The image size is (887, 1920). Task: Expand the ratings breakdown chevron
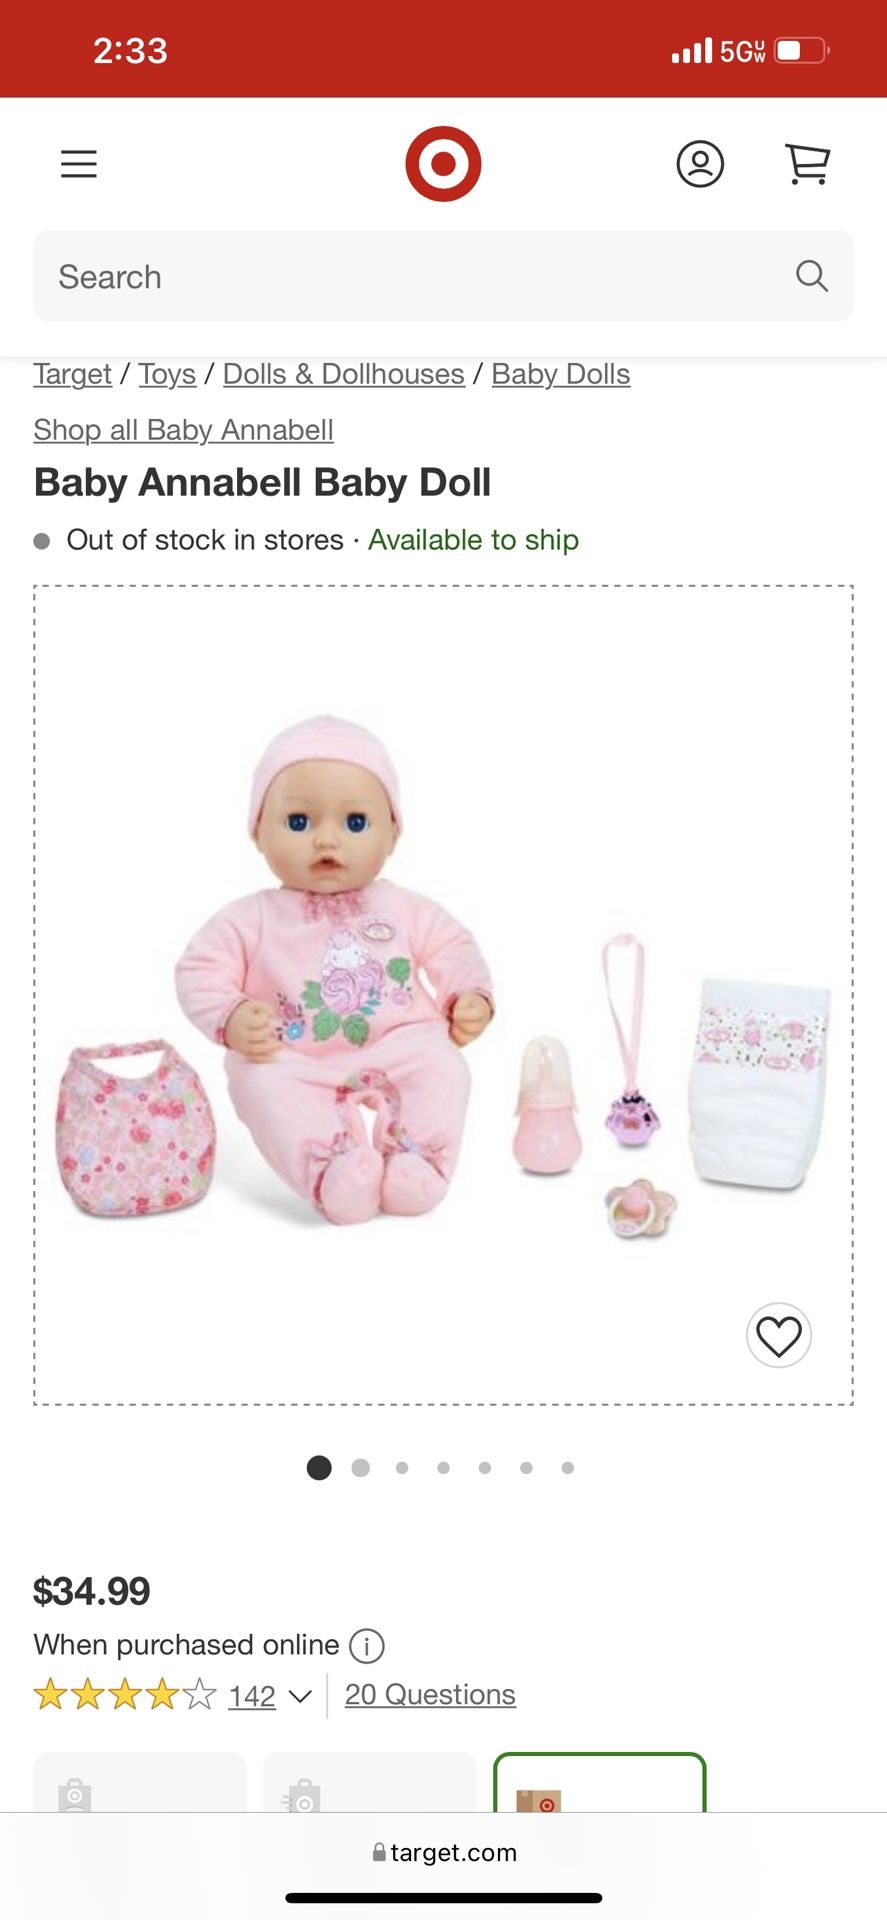point(300,1696)
